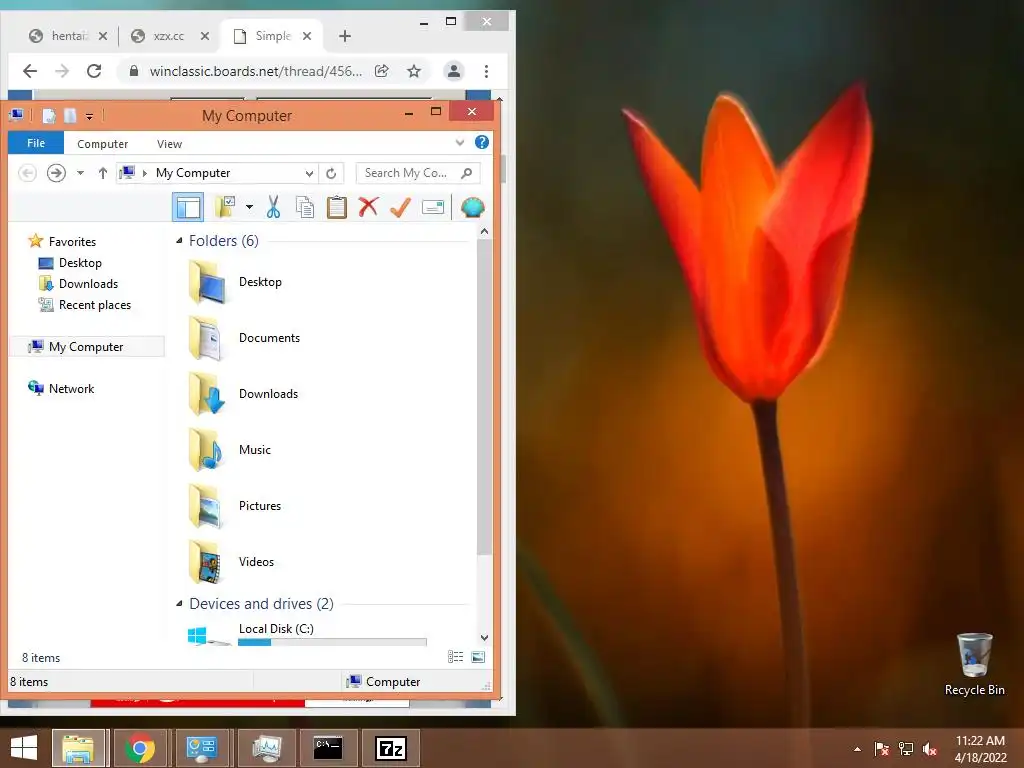The image size is (1024, 768).
Task: Click the Windows Start button
Action: [x=24, y=748]
